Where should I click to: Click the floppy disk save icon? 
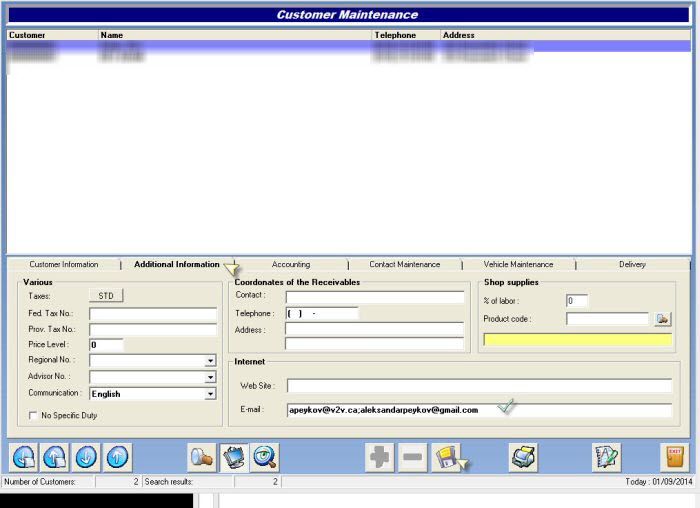(x=446, y=457)
